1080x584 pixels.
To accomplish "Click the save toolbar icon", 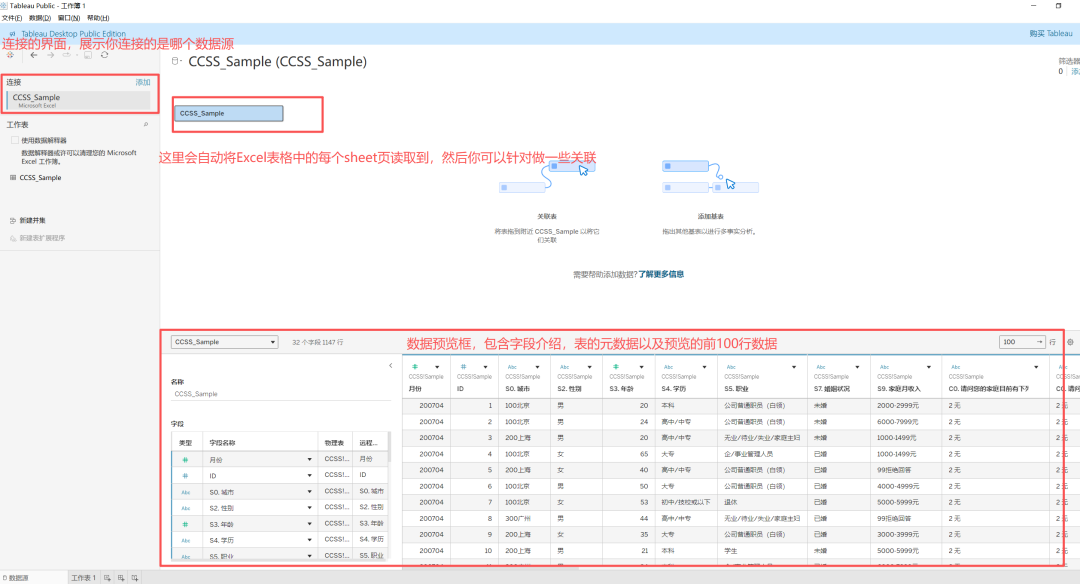I will click(88, 55).
